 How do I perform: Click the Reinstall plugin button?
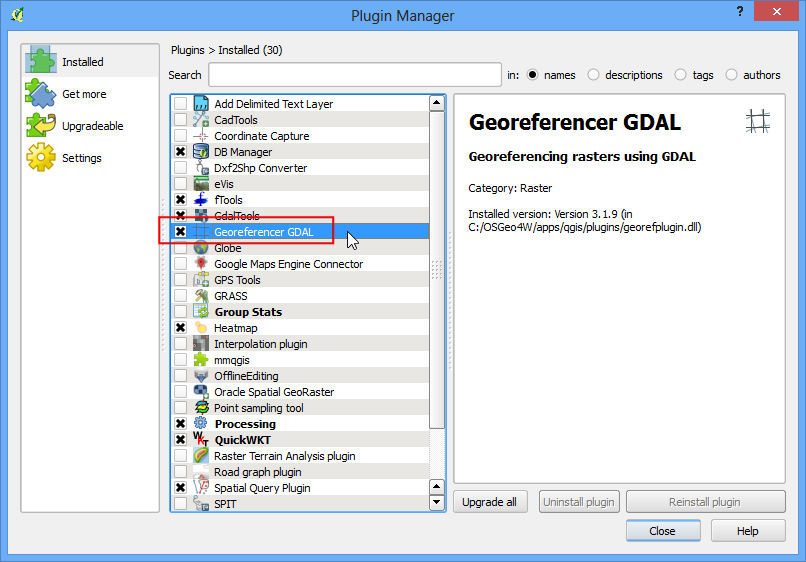(x=705, y=502)
